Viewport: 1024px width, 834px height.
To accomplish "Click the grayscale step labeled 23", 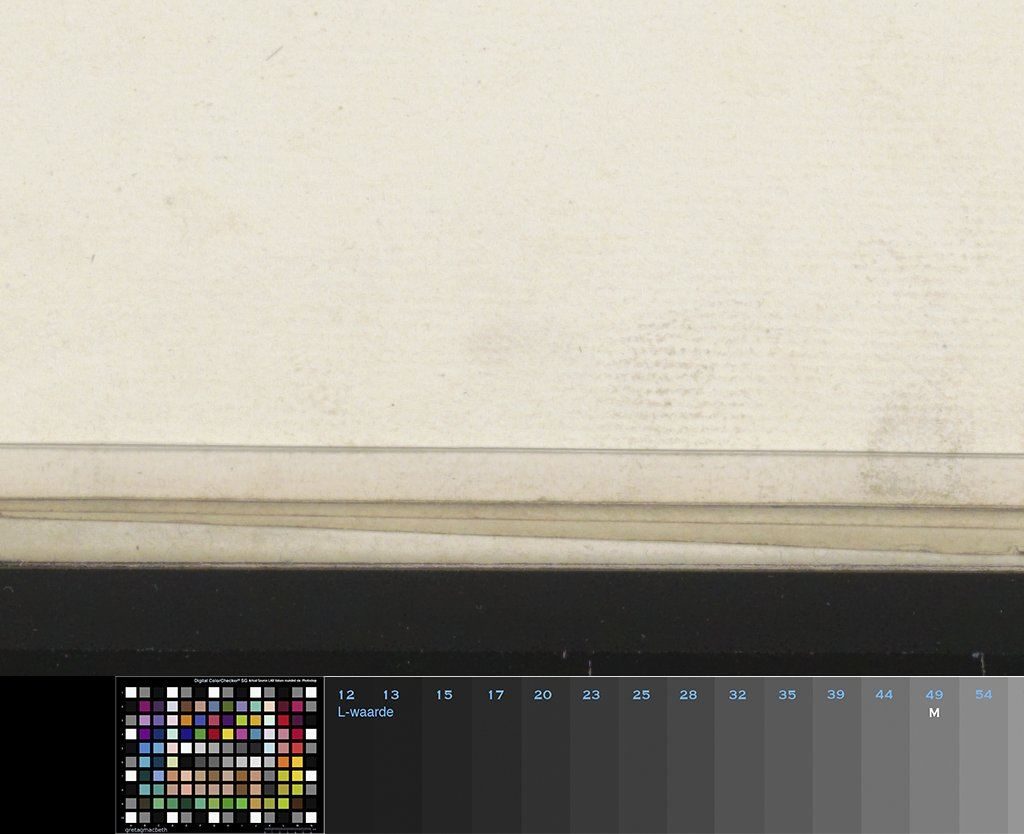I will pyautogui.click(x=593, y=760).
